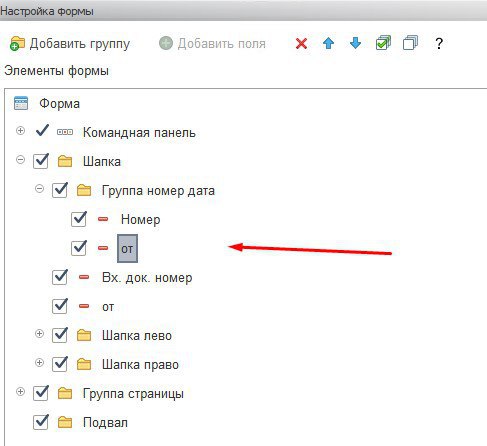Uncheck the Шапка право checkbox

pyautogui.click(x=60, y=364)
